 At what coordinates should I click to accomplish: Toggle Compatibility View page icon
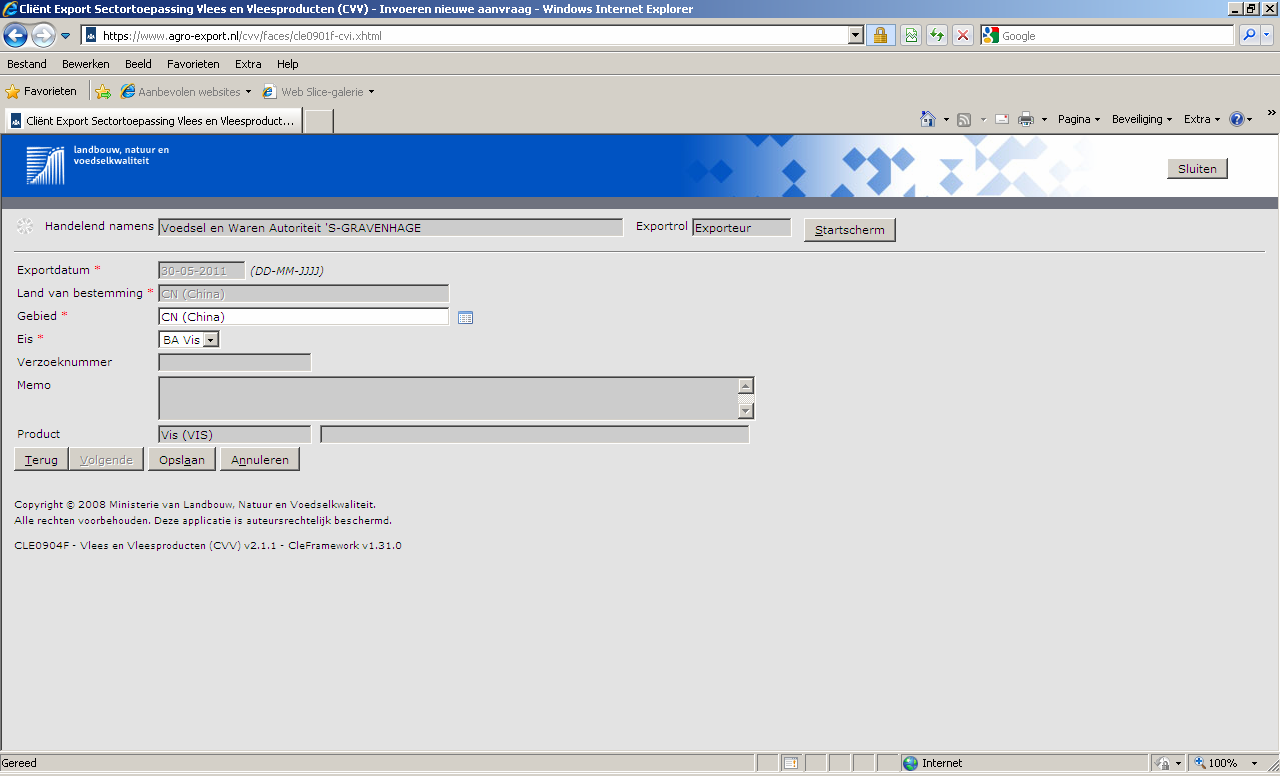coord(911,35)
